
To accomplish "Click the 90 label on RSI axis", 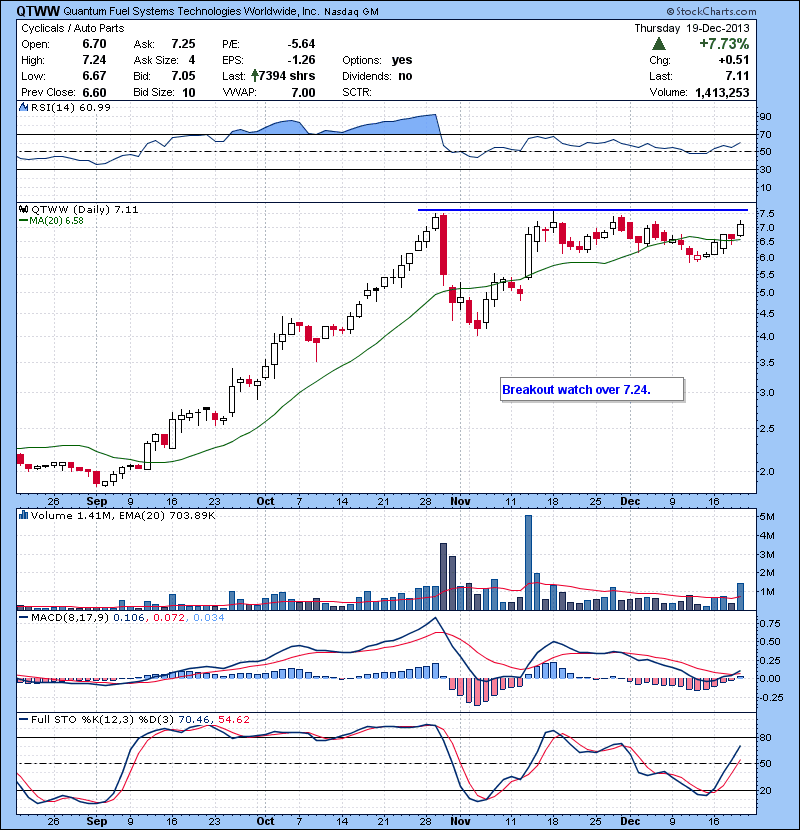I will click(x=766, y=116).
